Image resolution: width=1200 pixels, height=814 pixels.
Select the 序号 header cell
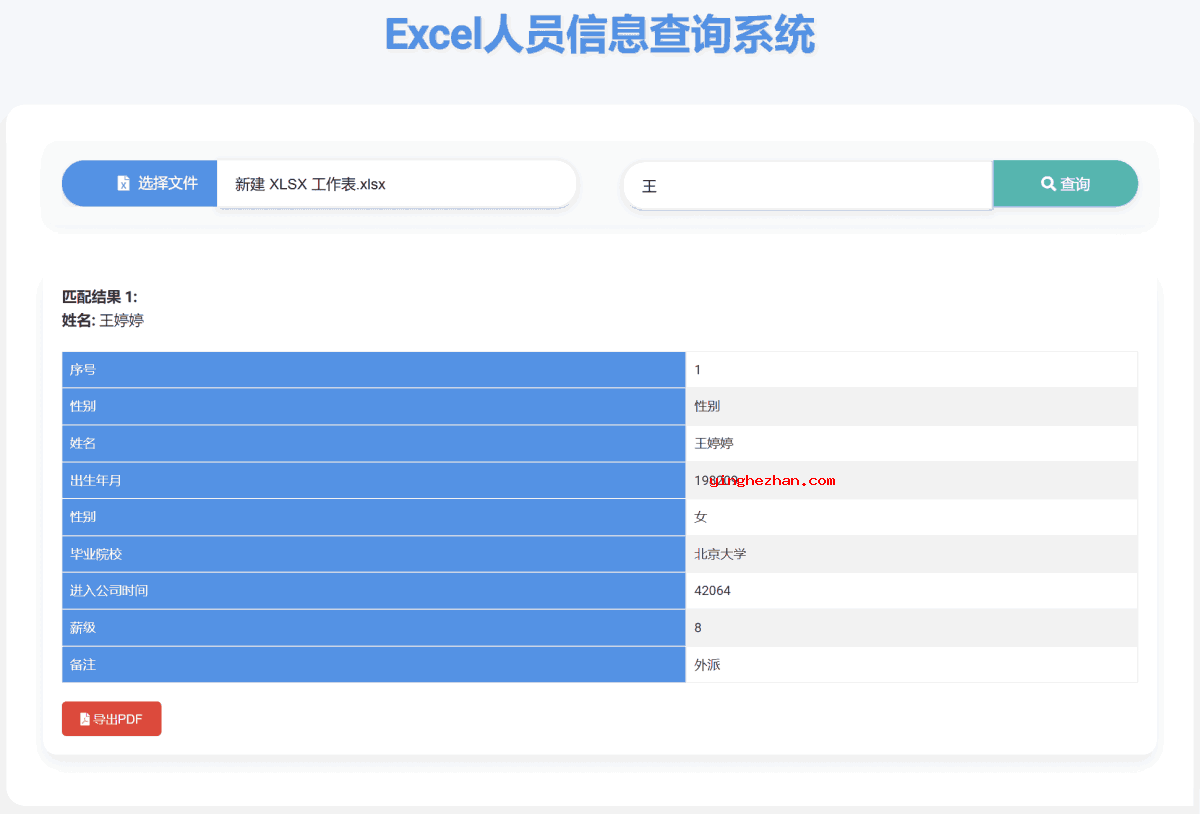373,370
